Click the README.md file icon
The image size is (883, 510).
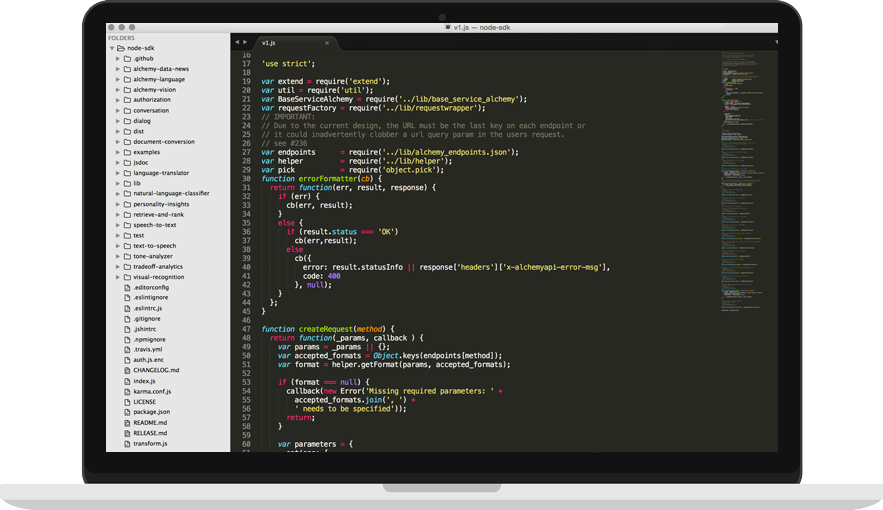[x=127, y=422]
